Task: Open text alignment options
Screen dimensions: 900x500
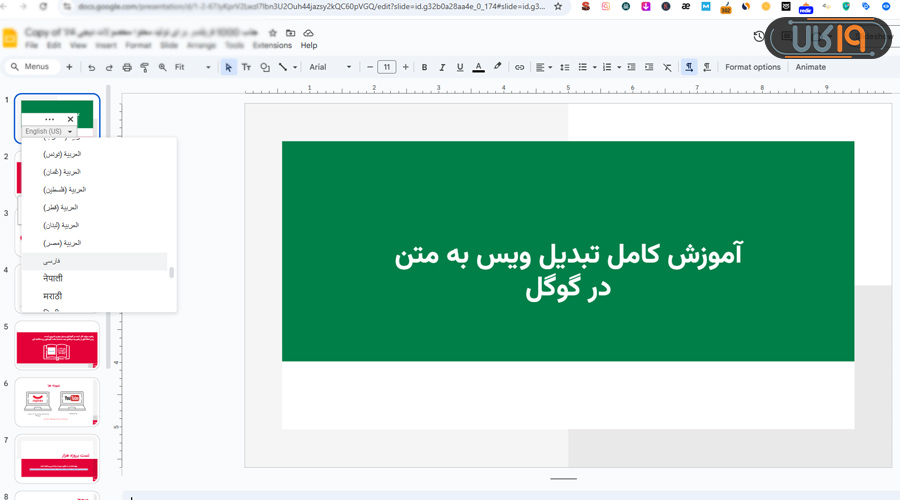Action: (540, 67)
